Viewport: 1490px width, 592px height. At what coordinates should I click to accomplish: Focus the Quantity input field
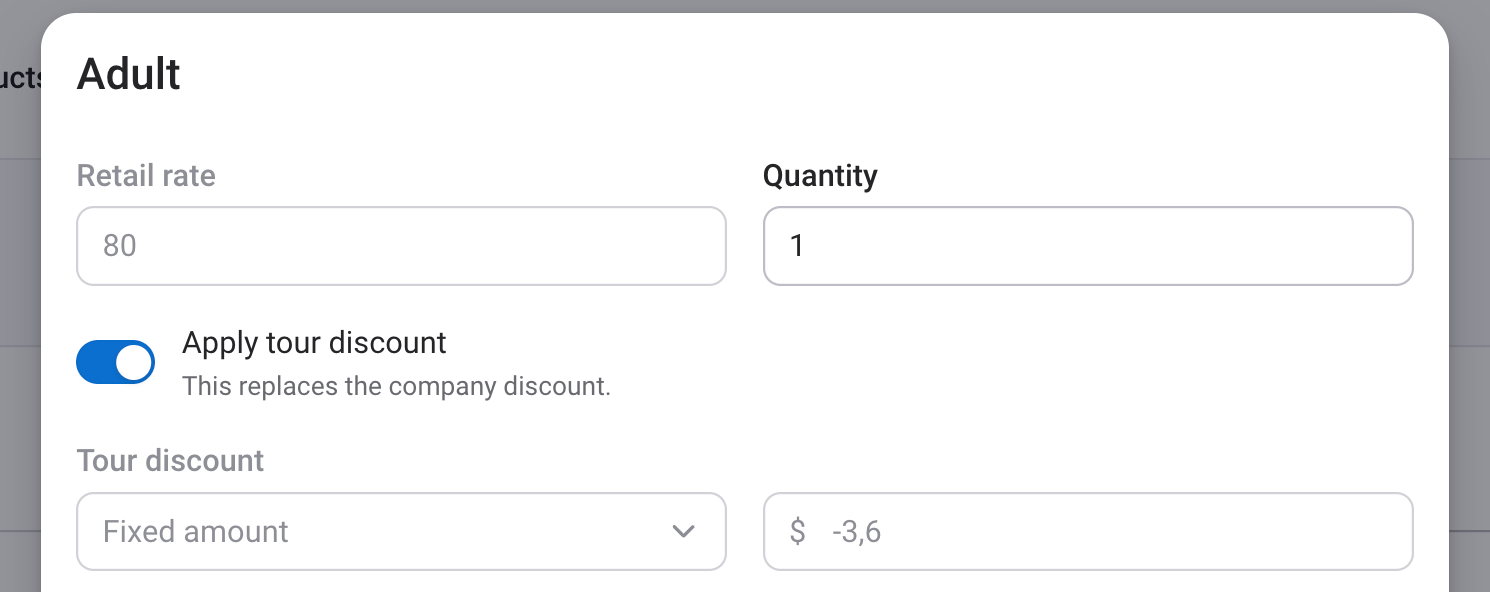[1087, 246]
